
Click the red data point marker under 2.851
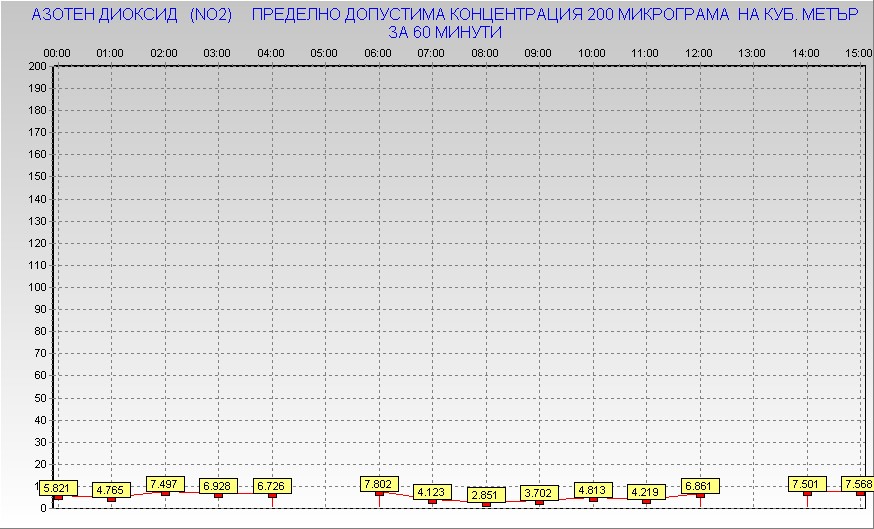click(486, 504)
